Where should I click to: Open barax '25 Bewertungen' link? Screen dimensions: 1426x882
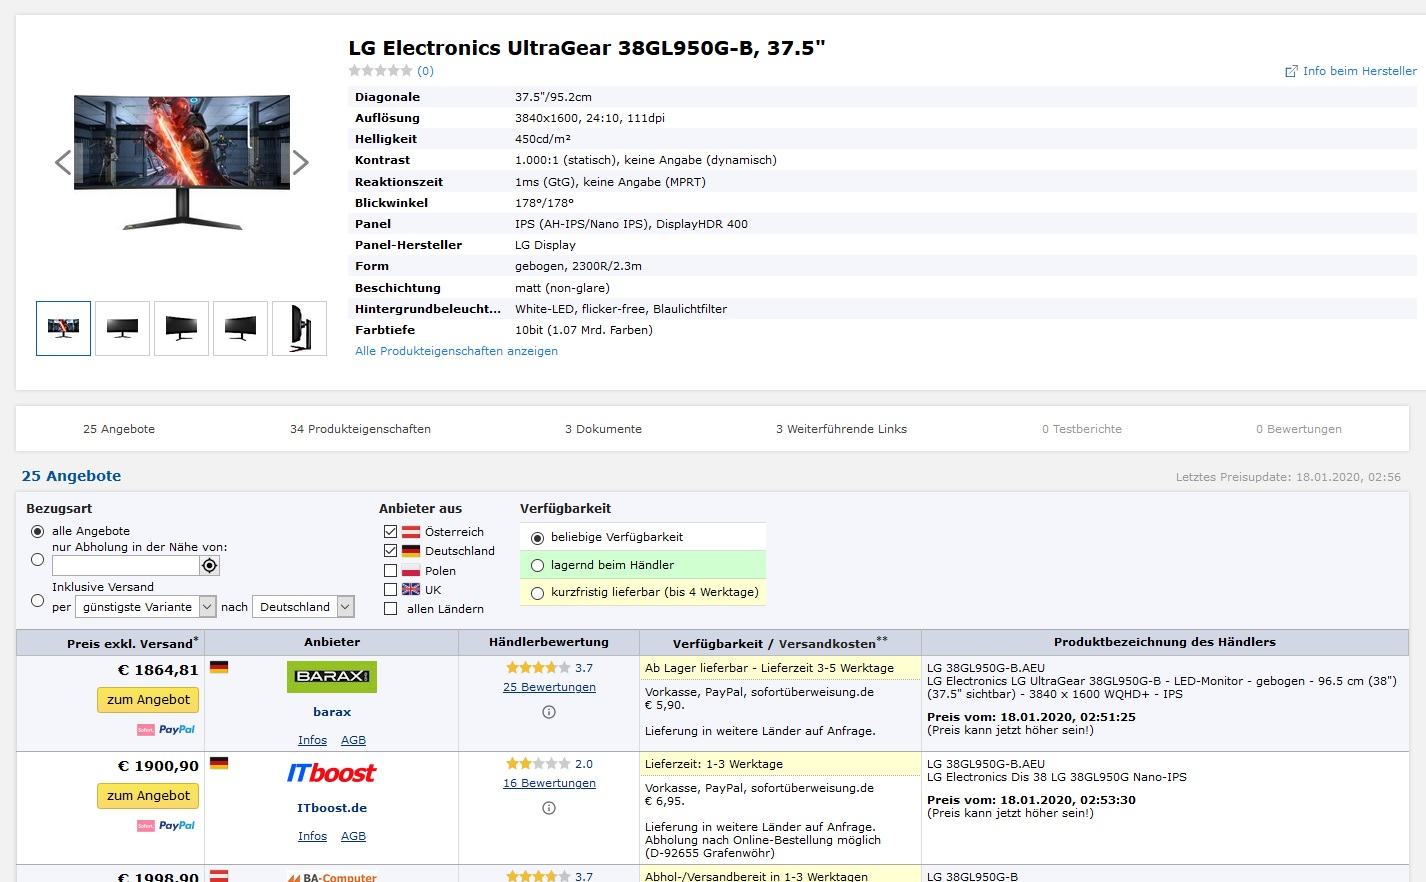point(549,687)
